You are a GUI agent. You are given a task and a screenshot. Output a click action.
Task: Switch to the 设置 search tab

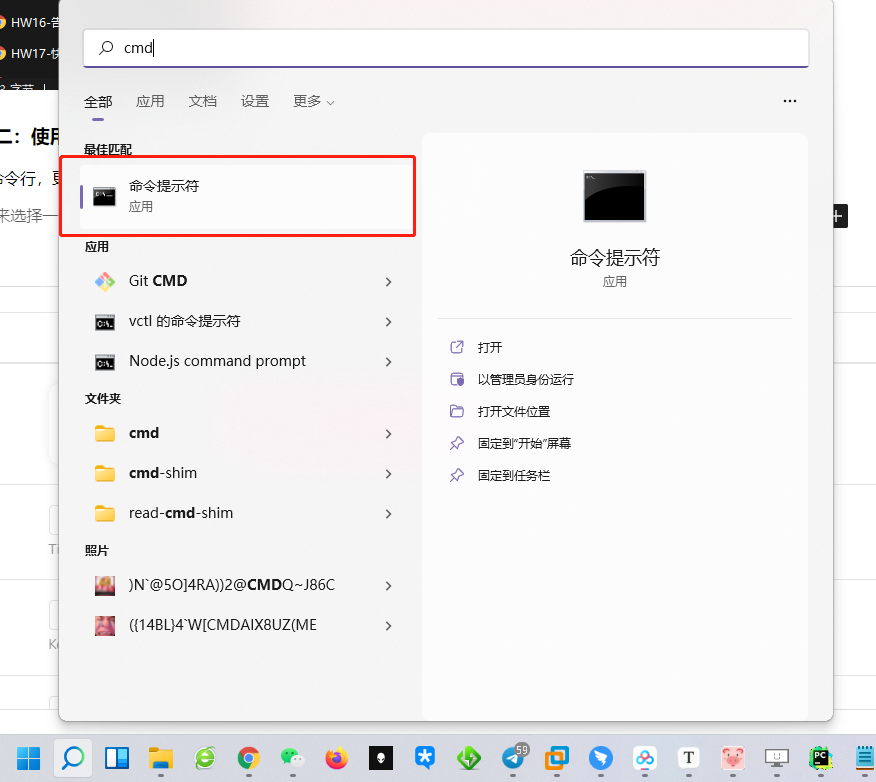255,101
